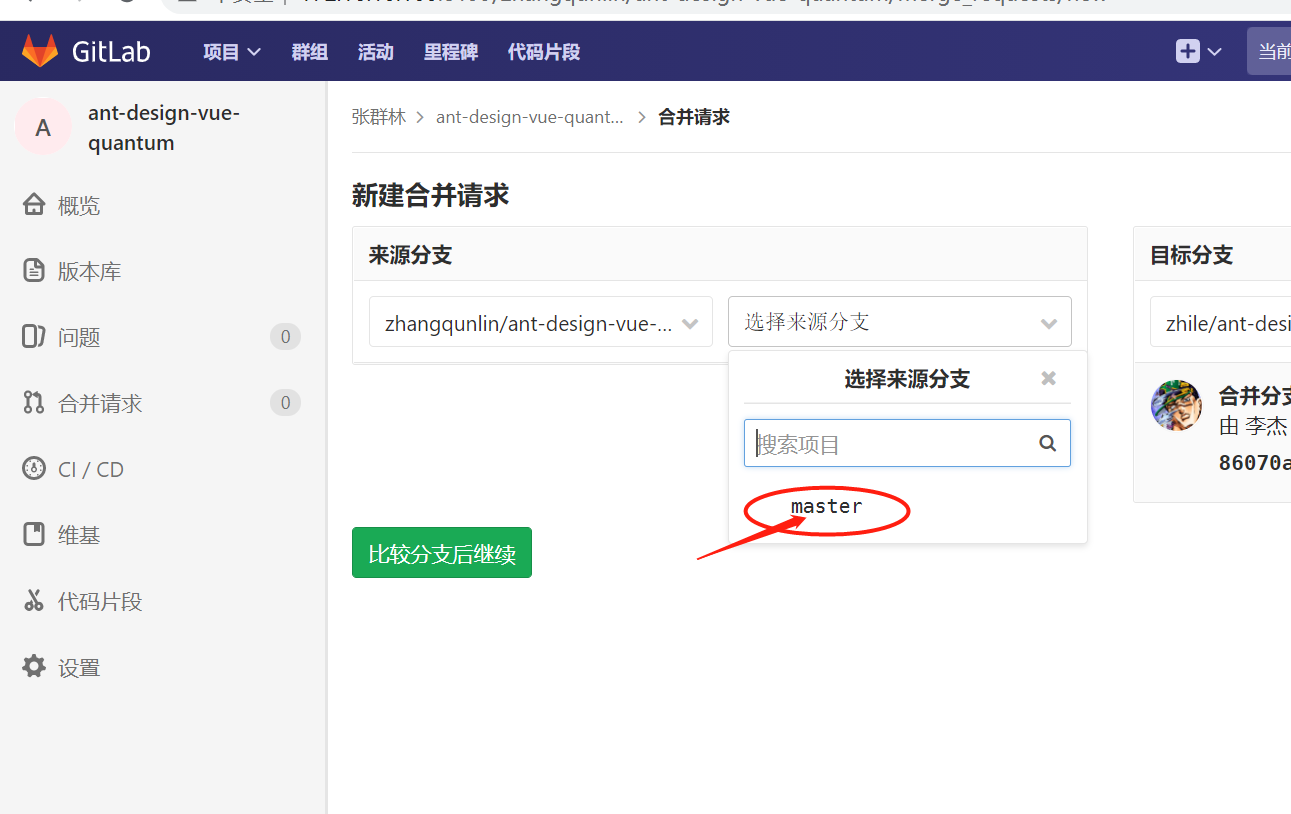Image resolution: width=1291 pixels, height=814 pixels.
Task: Click the scissors icon for 代码片段
Action: 34,601
